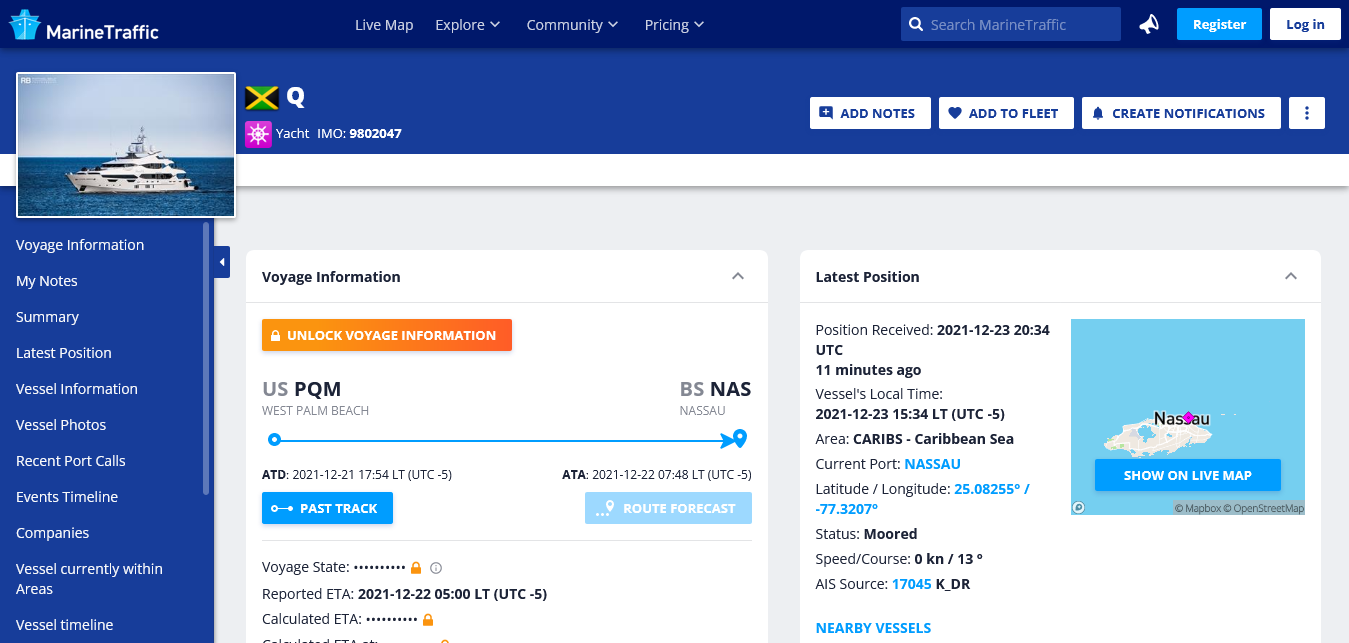Click the MarineTraffic logo
Screen dimensions: 1349x643
(x=84, y=25)
